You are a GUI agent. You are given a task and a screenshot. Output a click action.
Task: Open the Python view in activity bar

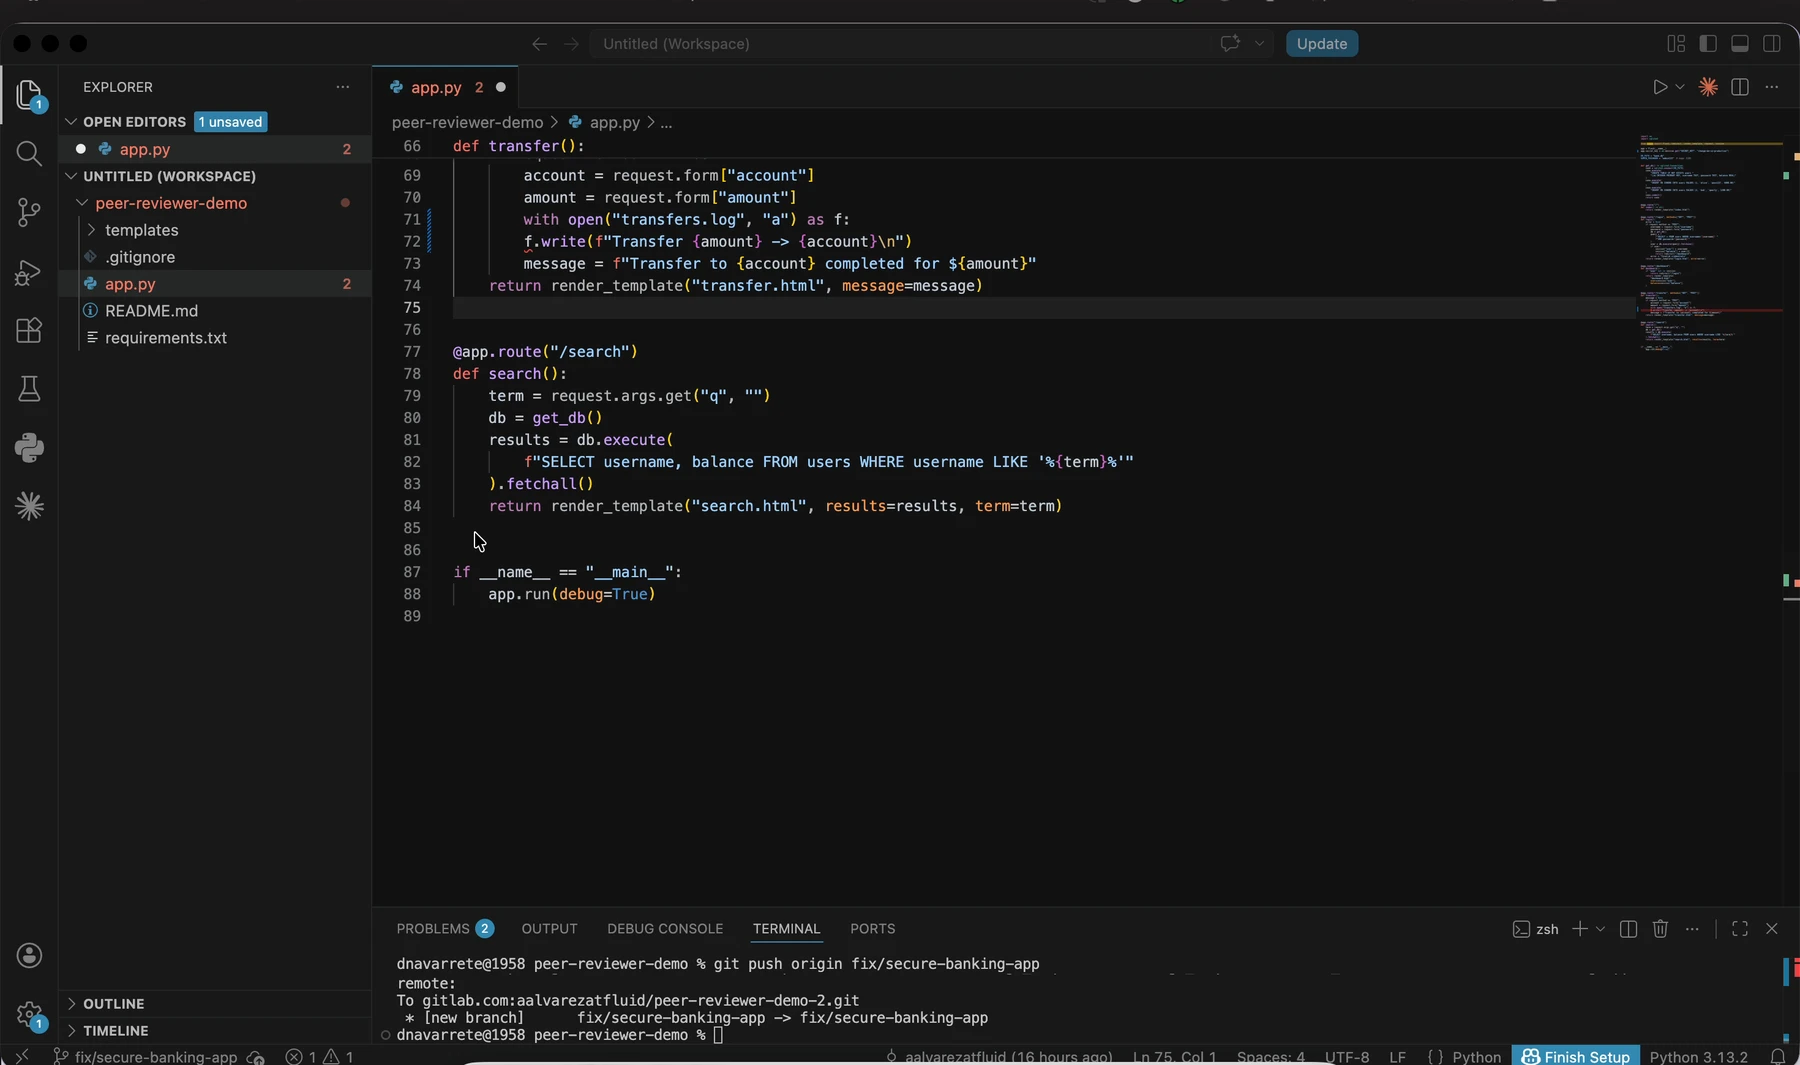coord(29,447)
